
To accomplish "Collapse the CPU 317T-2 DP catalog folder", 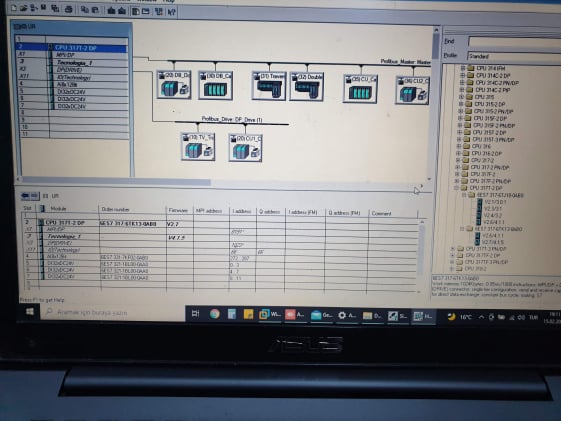I will click(x=457, y=188).
